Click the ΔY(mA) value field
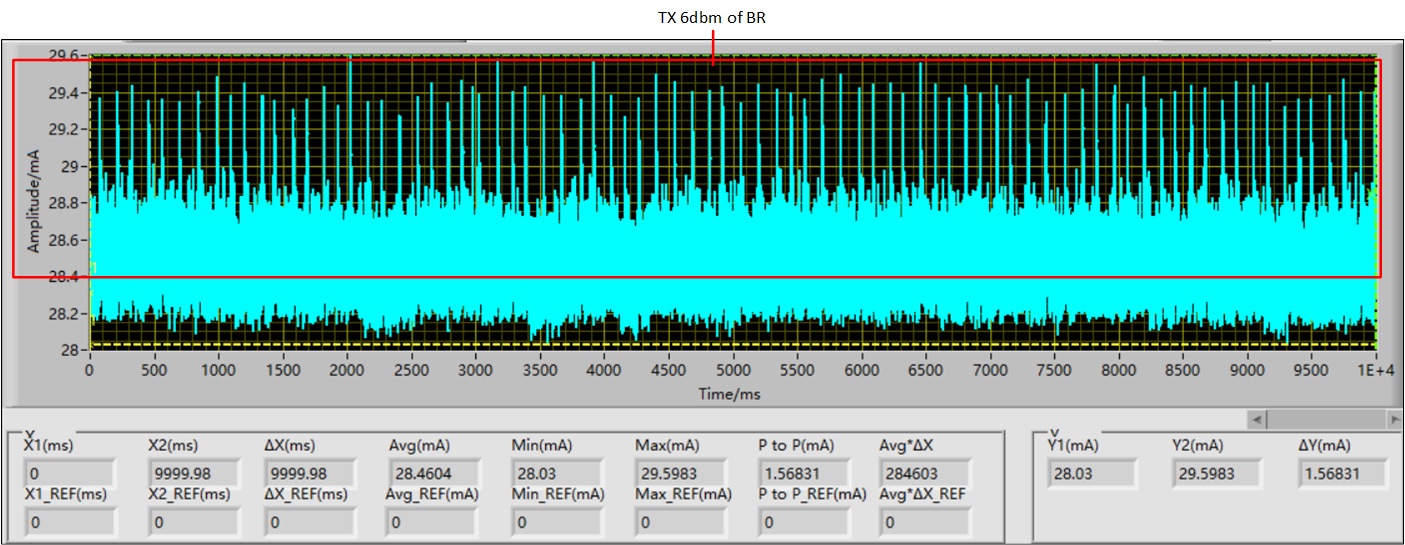1405x545 pixels. tap(1343, 473)
